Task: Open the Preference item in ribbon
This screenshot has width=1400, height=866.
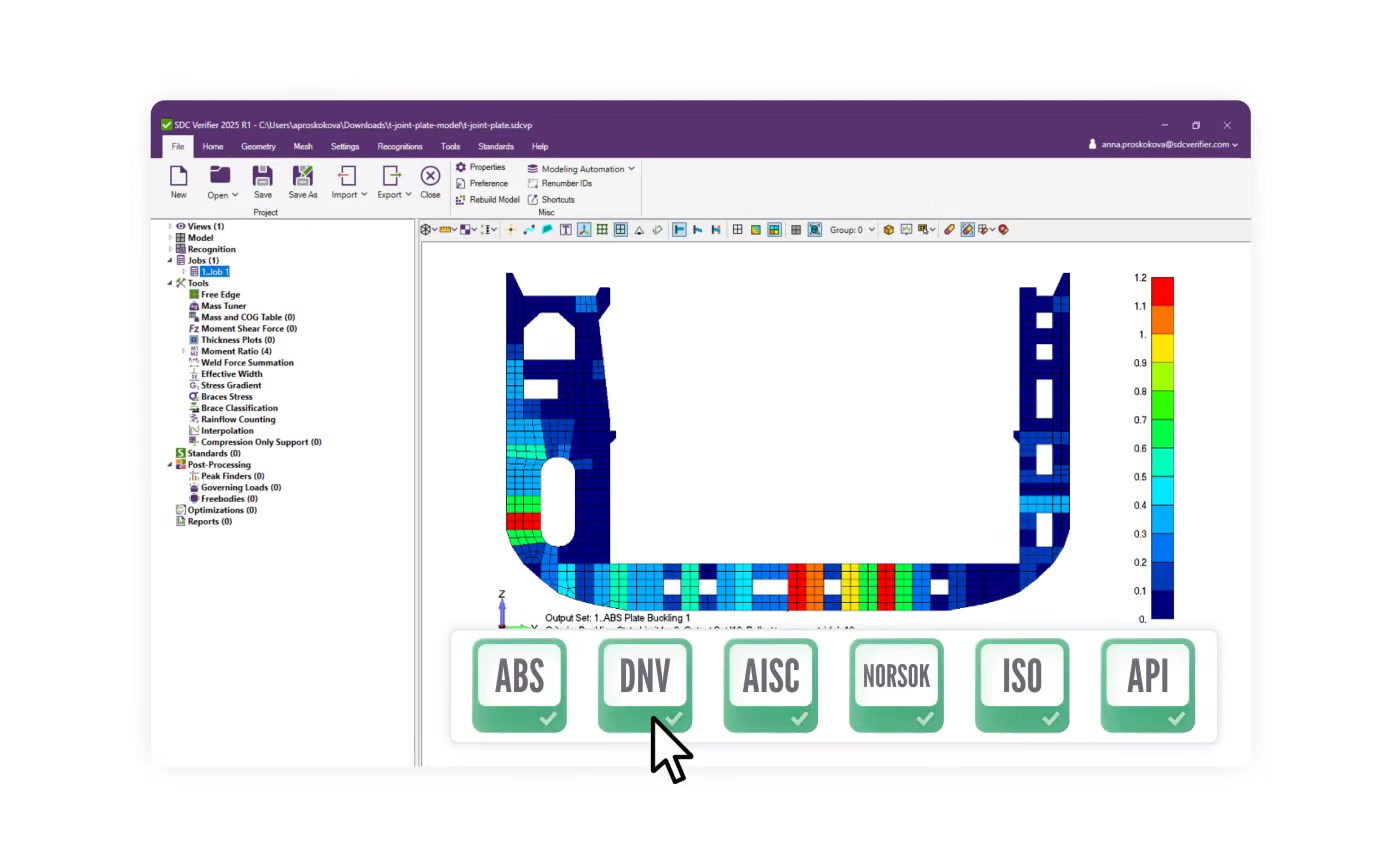Action: 482,183
